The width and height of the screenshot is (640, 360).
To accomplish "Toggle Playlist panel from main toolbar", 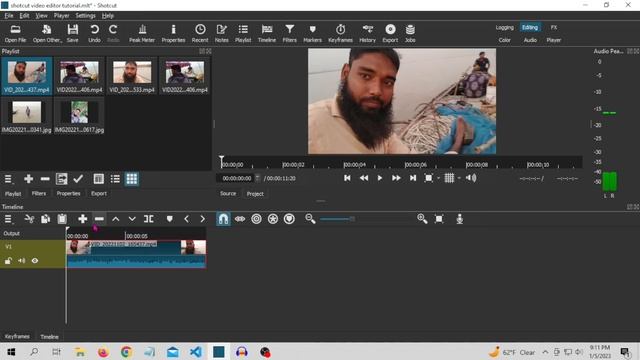I will pyautogui.click(x=243, y=33).
